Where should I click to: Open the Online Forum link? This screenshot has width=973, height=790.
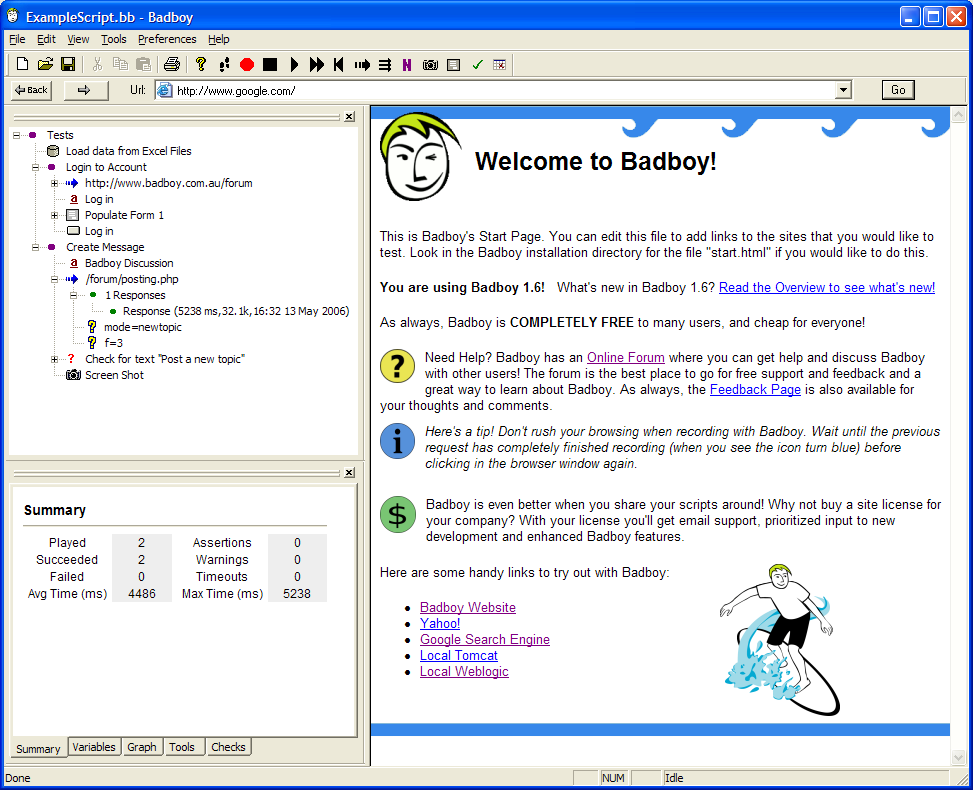coord(626,357)
